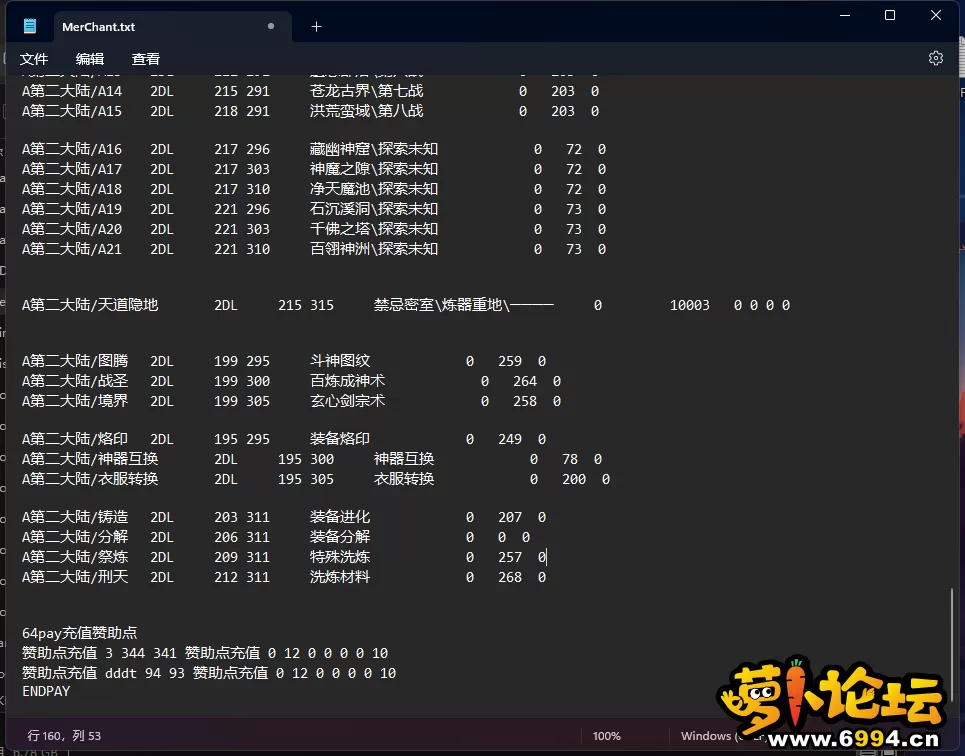This screenshot has height=756, width=965.
Task: Open Notepad settings gear
Action: 935,58
